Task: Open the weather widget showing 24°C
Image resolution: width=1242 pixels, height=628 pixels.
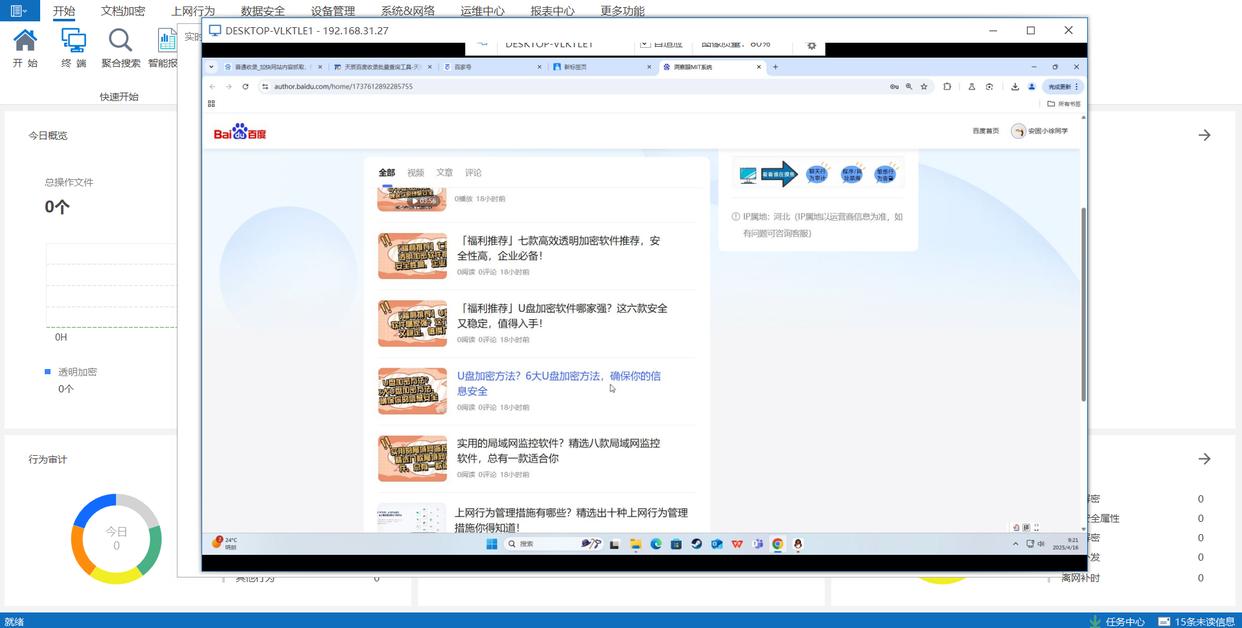Action: pos(224,543)
